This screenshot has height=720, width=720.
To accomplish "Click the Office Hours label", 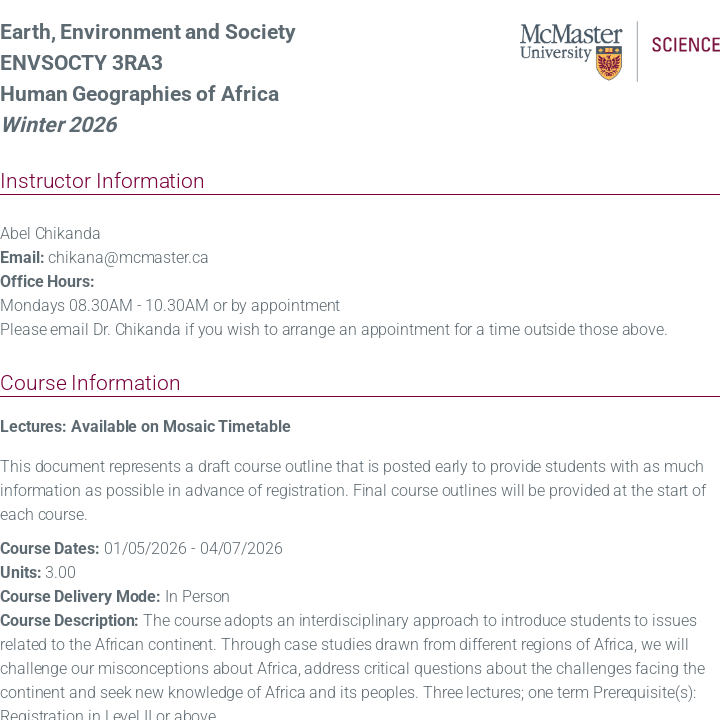I will tap(47, 281).
